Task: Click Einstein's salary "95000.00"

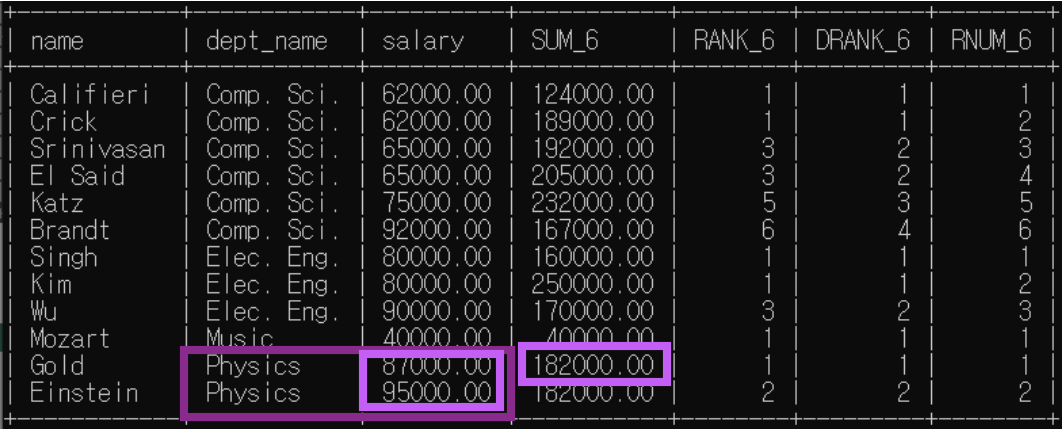Action: tap(436, 393)
